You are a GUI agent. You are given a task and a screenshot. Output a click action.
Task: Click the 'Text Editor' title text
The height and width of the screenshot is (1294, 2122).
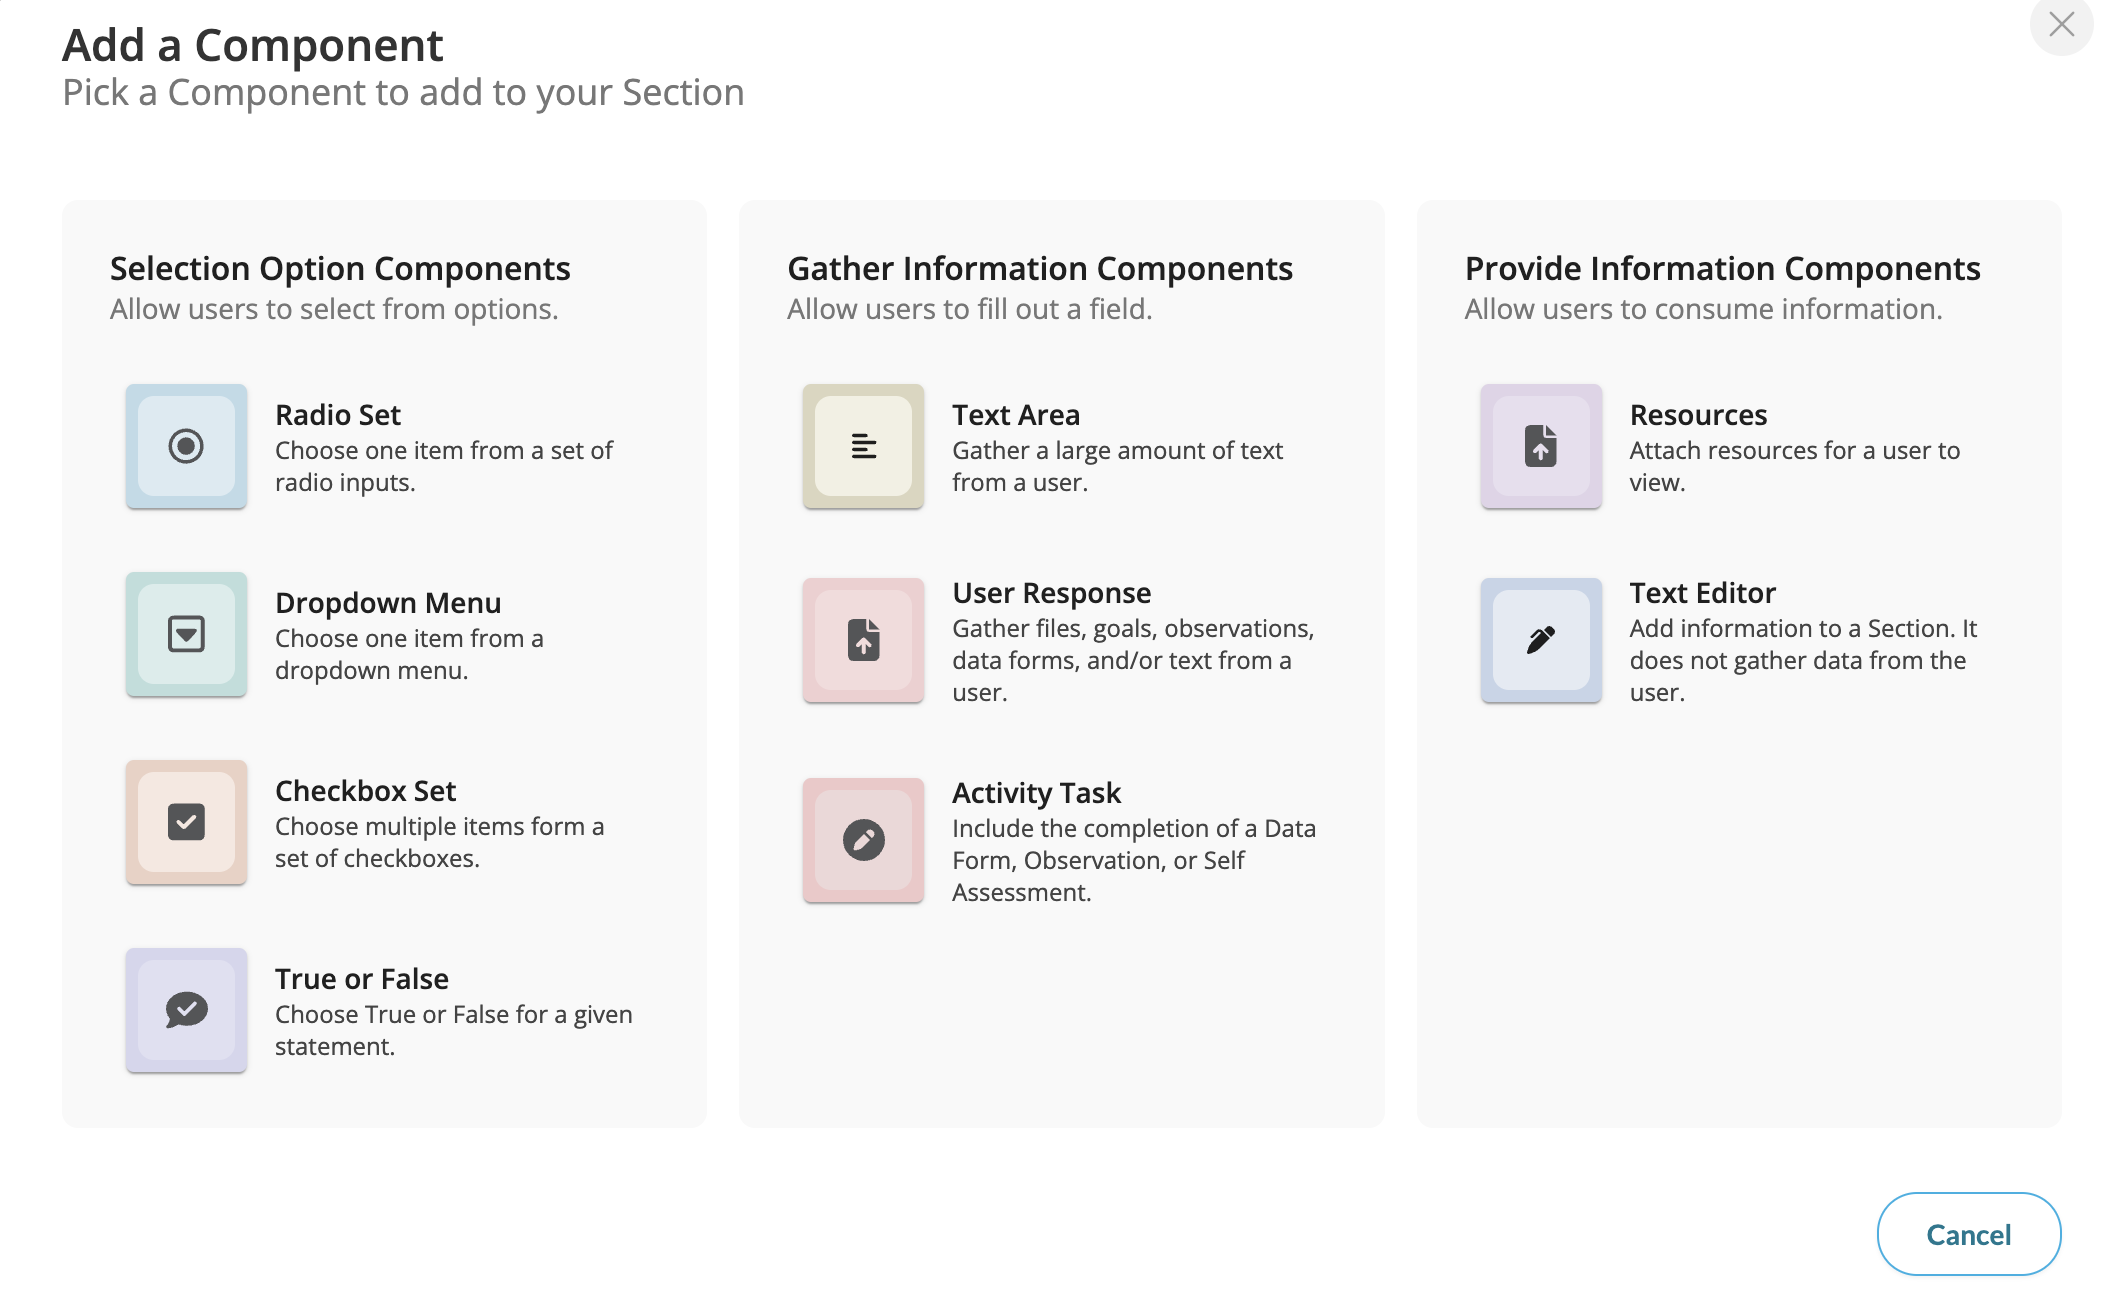tap(1702, 592)
